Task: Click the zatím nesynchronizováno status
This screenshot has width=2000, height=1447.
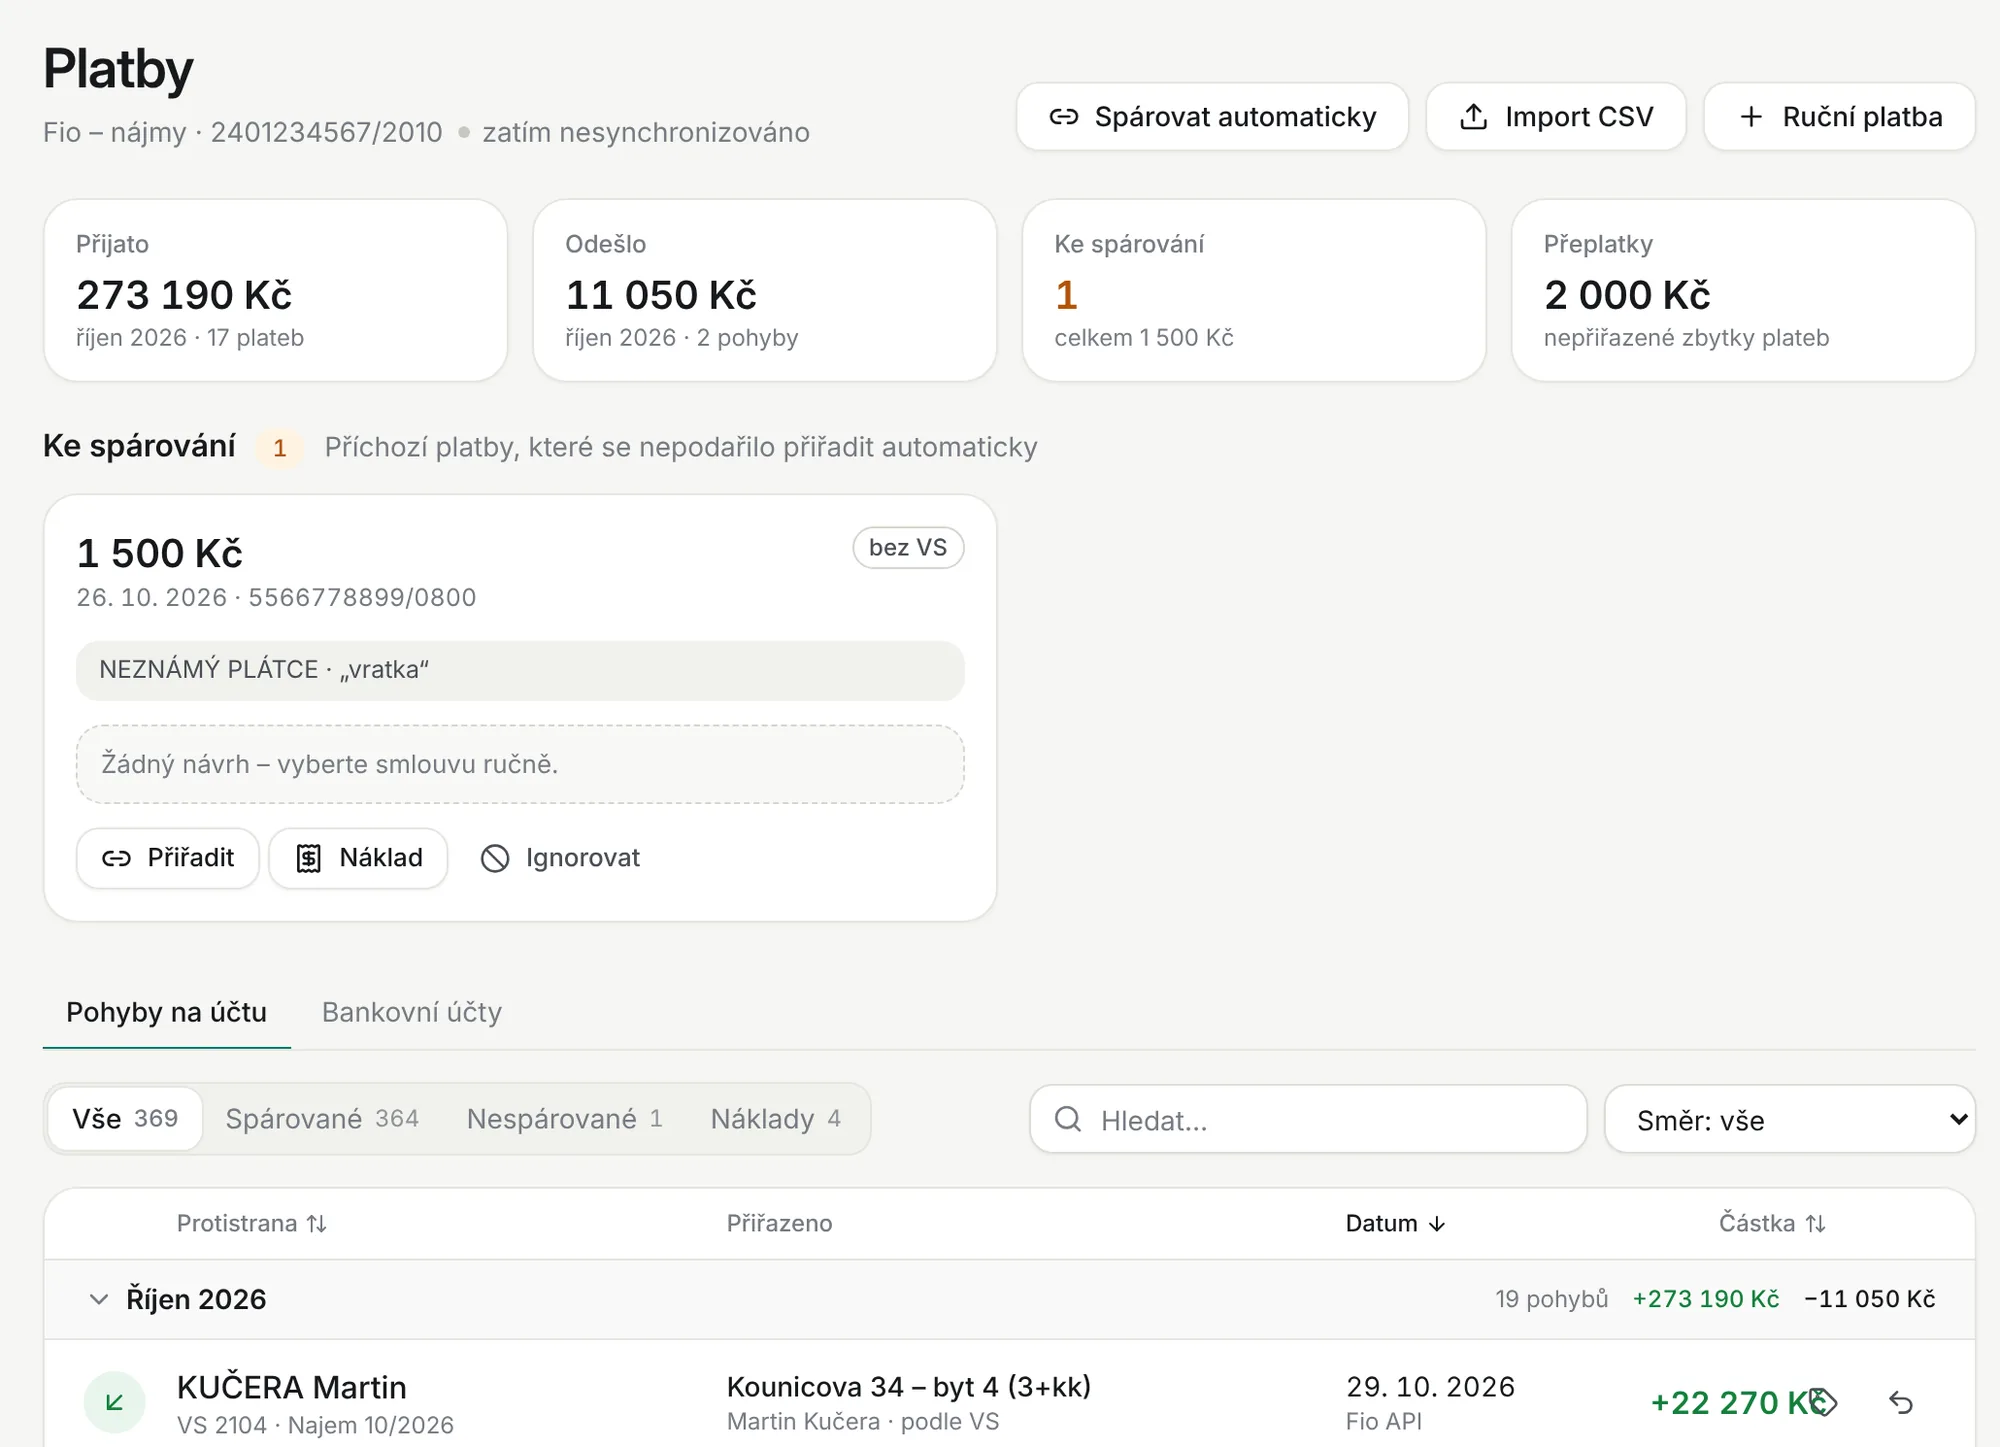Action: coord(646,132)
